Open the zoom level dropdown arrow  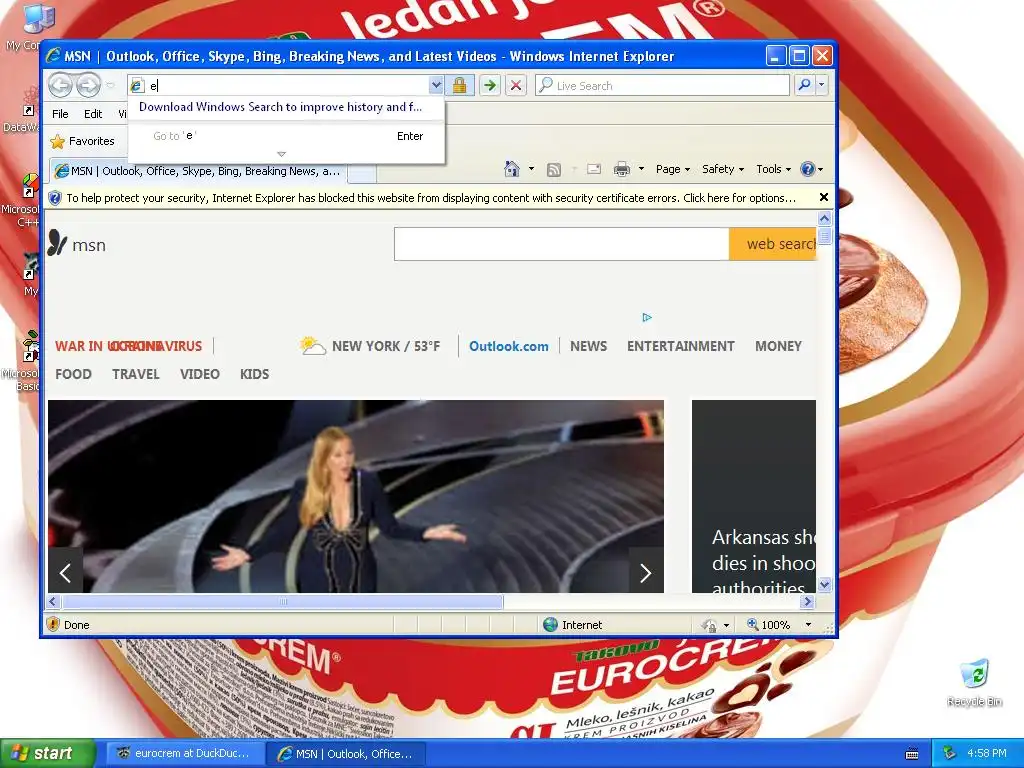click(808, 625)
